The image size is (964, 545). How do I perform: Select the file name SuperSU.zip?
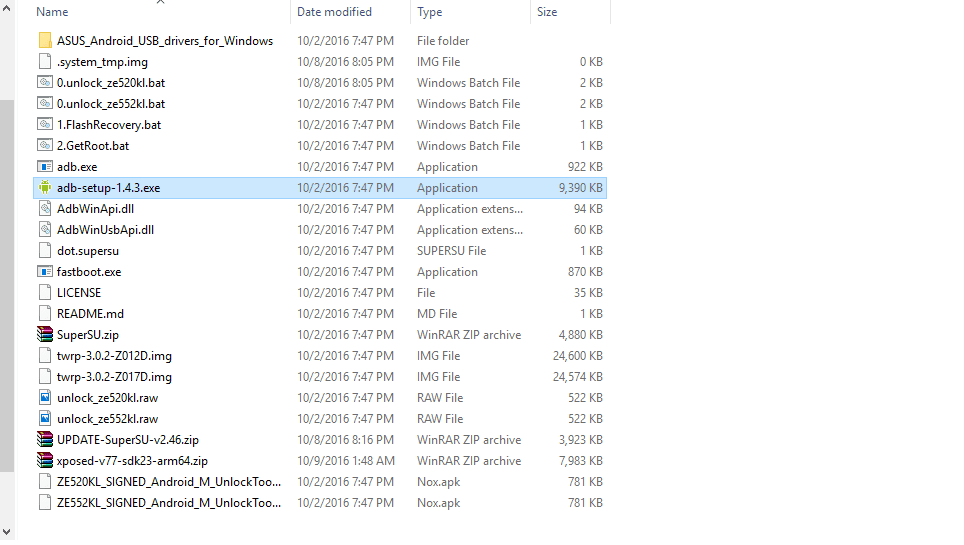88,335
